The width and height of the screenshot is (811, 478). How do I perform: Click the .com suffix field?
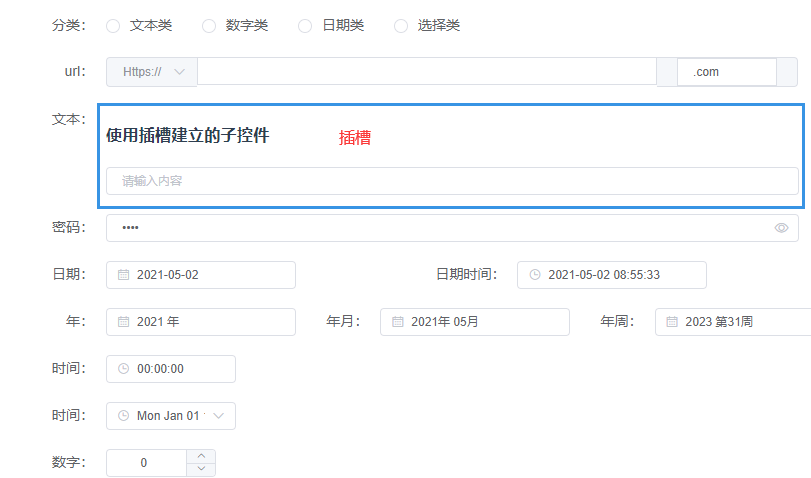pos(727,72)
